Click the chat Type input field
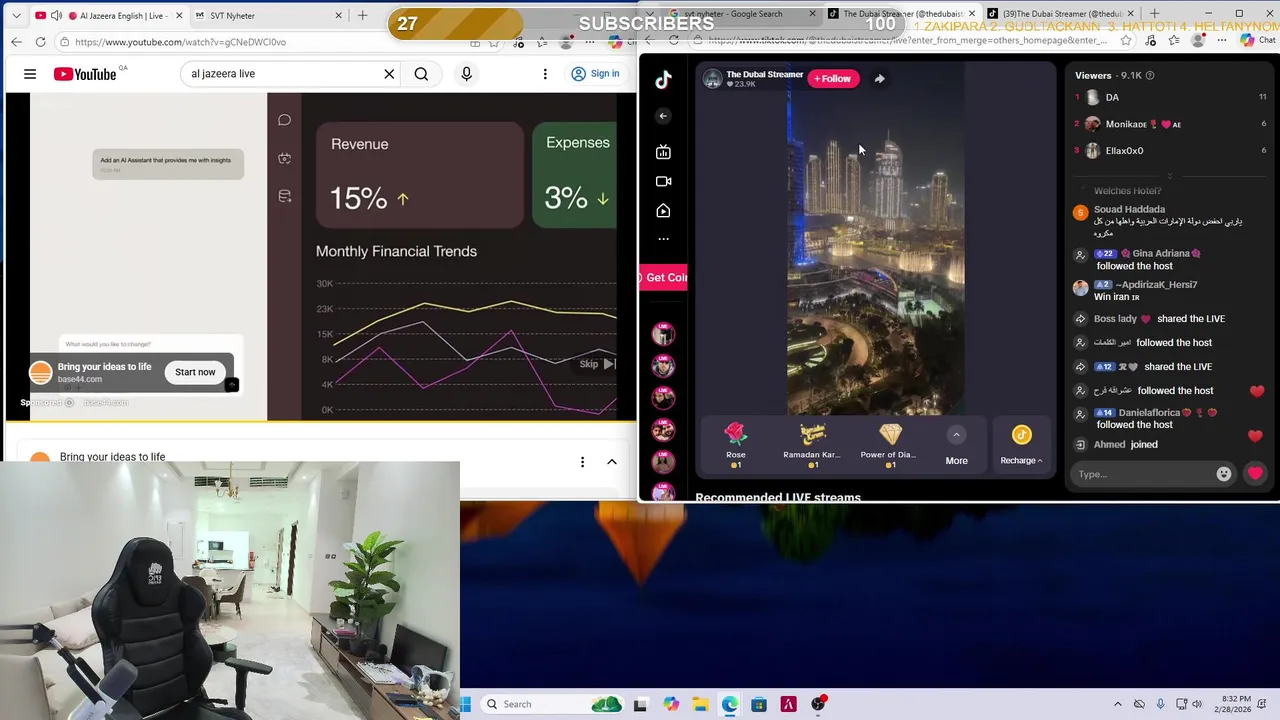Viewport: 1280px width, 720px height. tap(1140, 474)
